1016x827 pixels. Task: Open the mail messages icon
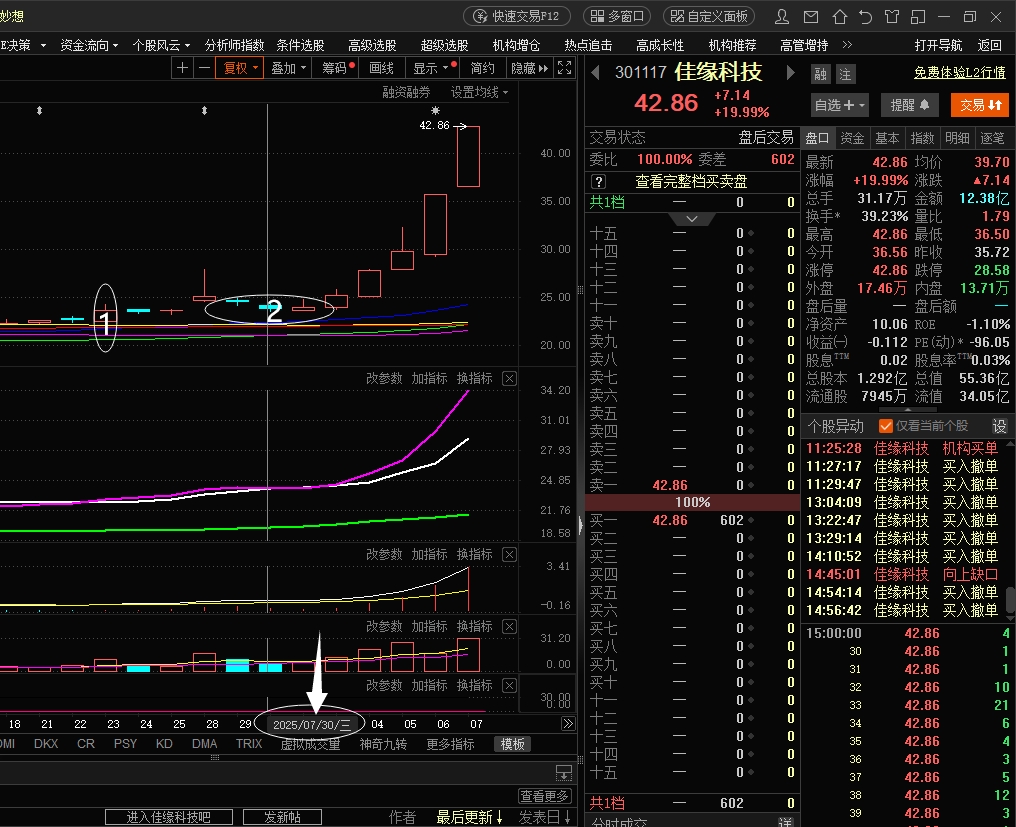point(811,17)
